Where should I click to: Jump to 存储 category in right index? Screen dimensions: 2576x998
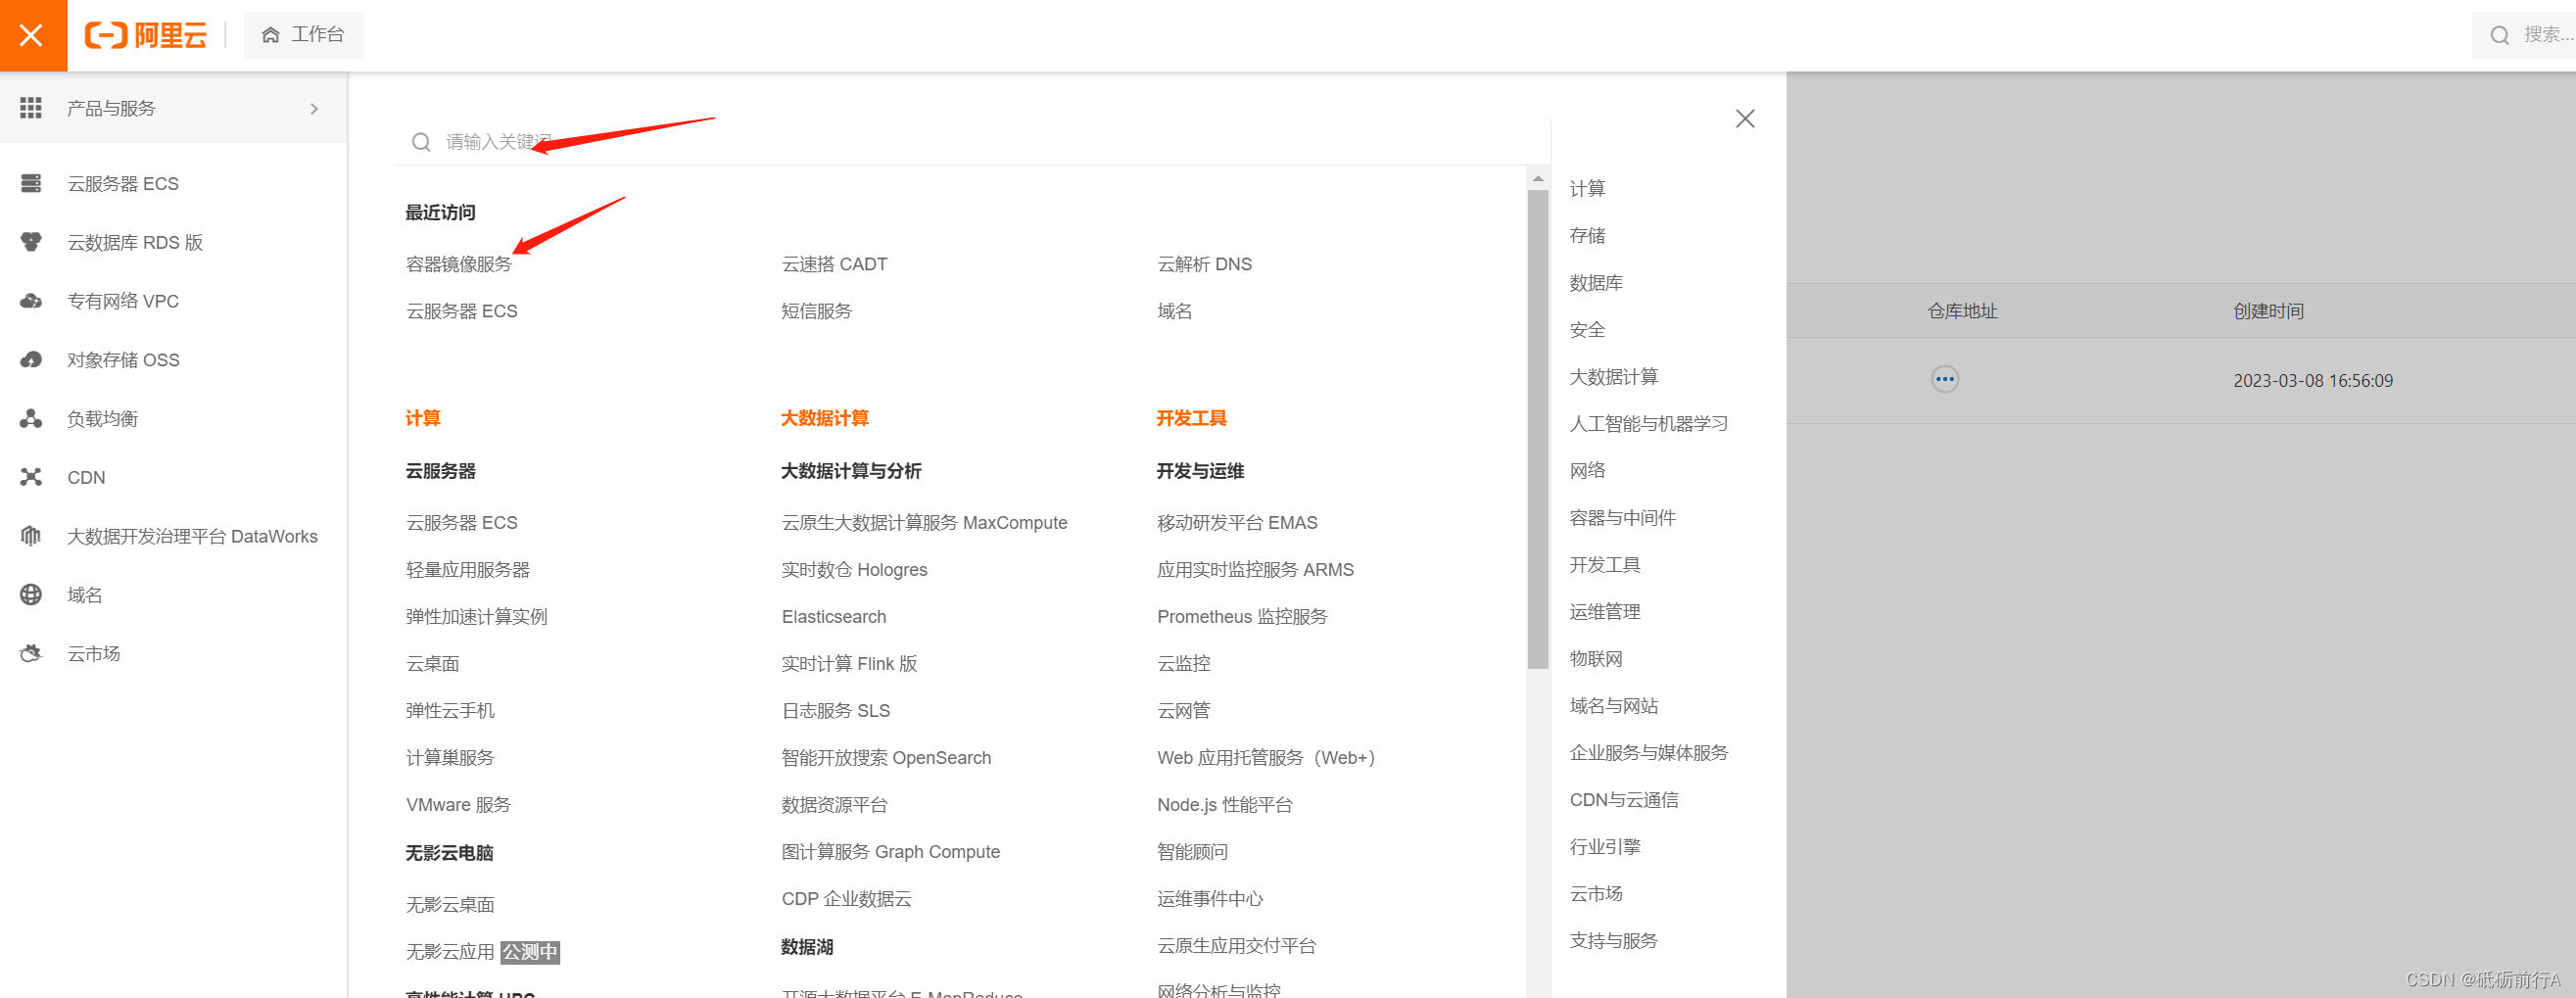1587,236
